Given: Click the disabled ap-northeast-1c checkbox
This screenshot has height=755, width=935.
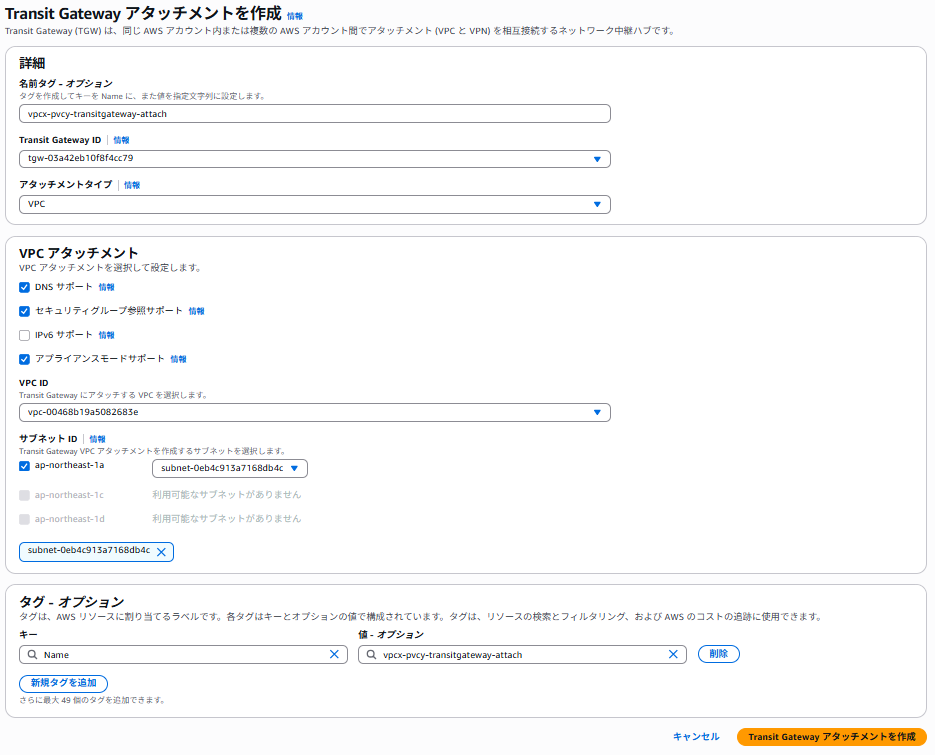Looking at the screenshot, I should tap(24, 495).
